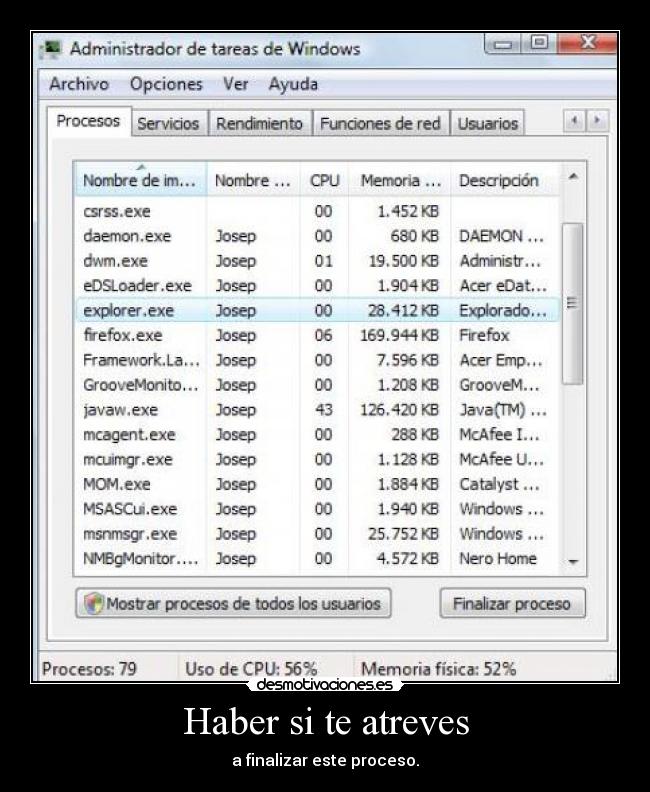The image size is (650, 792).
Task: Click the shield icon on Mostrar procesos button
Action: tap(94, 604)
